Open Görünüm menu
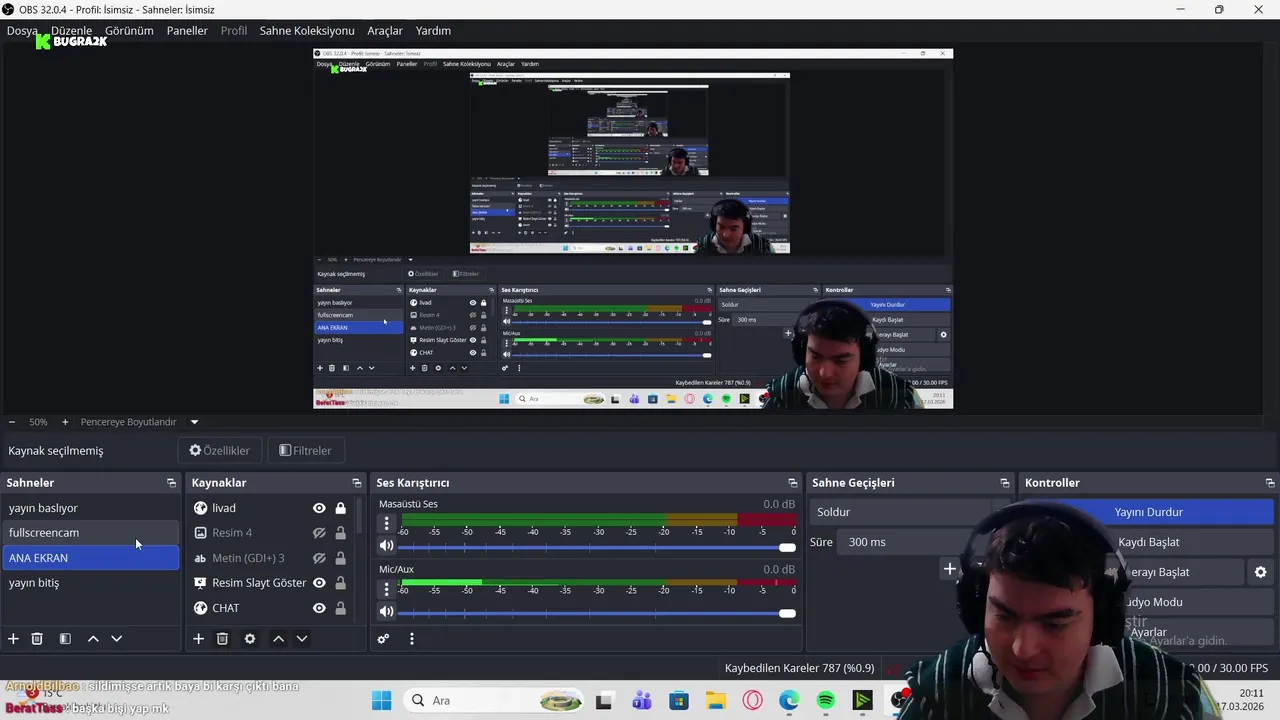 pyautogui.click(x=130, y=31)
